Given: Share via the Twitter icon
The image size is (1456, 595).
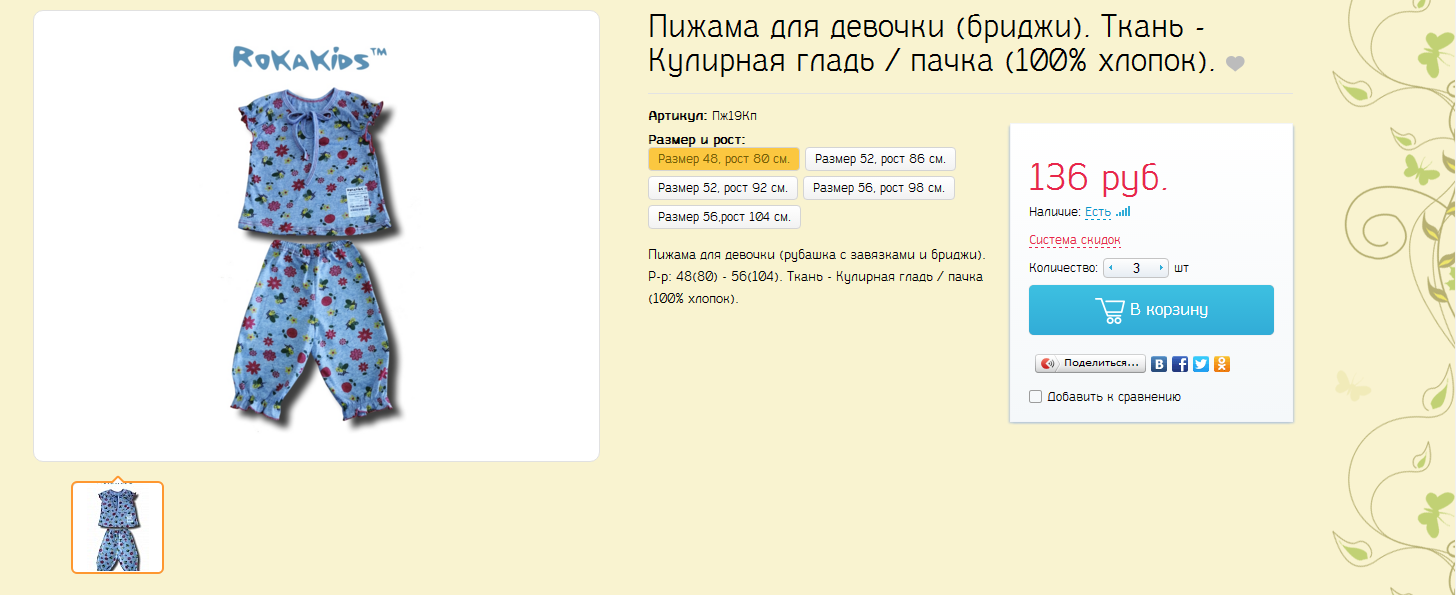Looking at the screenshot, I should [1201, 364].
